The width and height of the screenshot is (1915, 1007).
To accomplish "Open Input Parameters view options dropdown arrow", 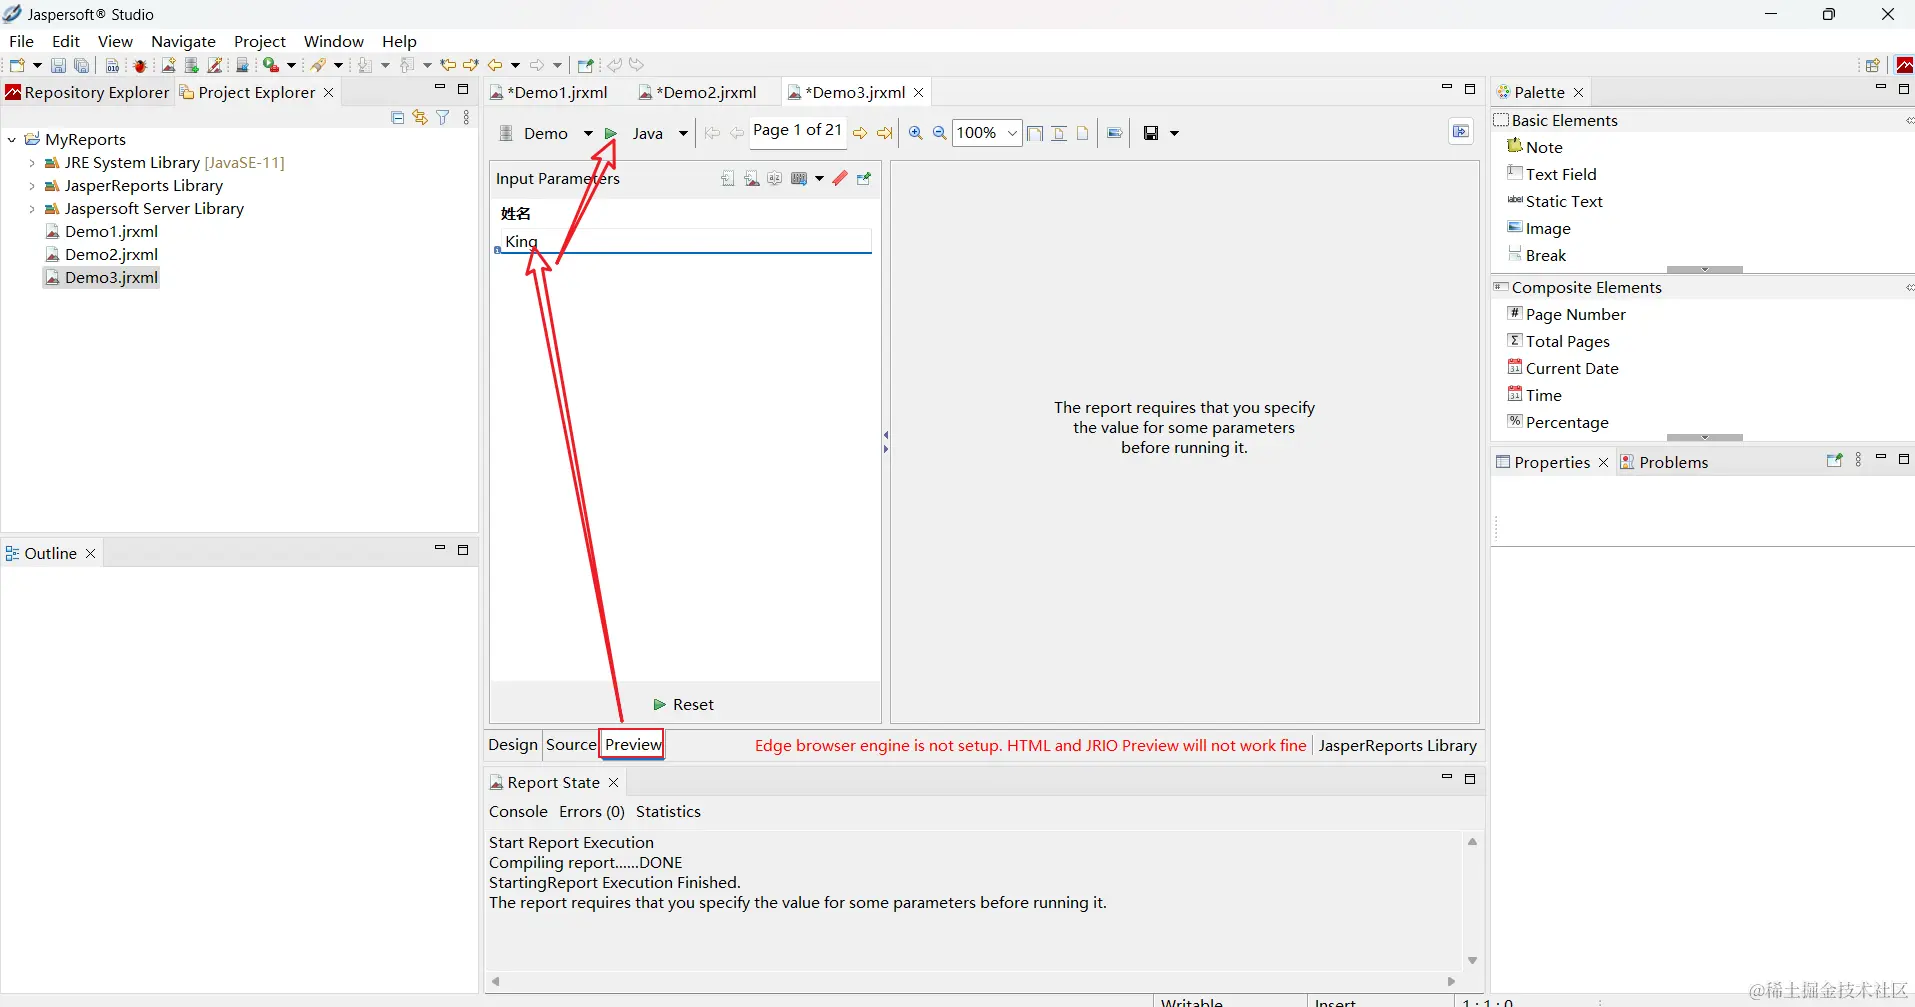I will click(819, 178).
